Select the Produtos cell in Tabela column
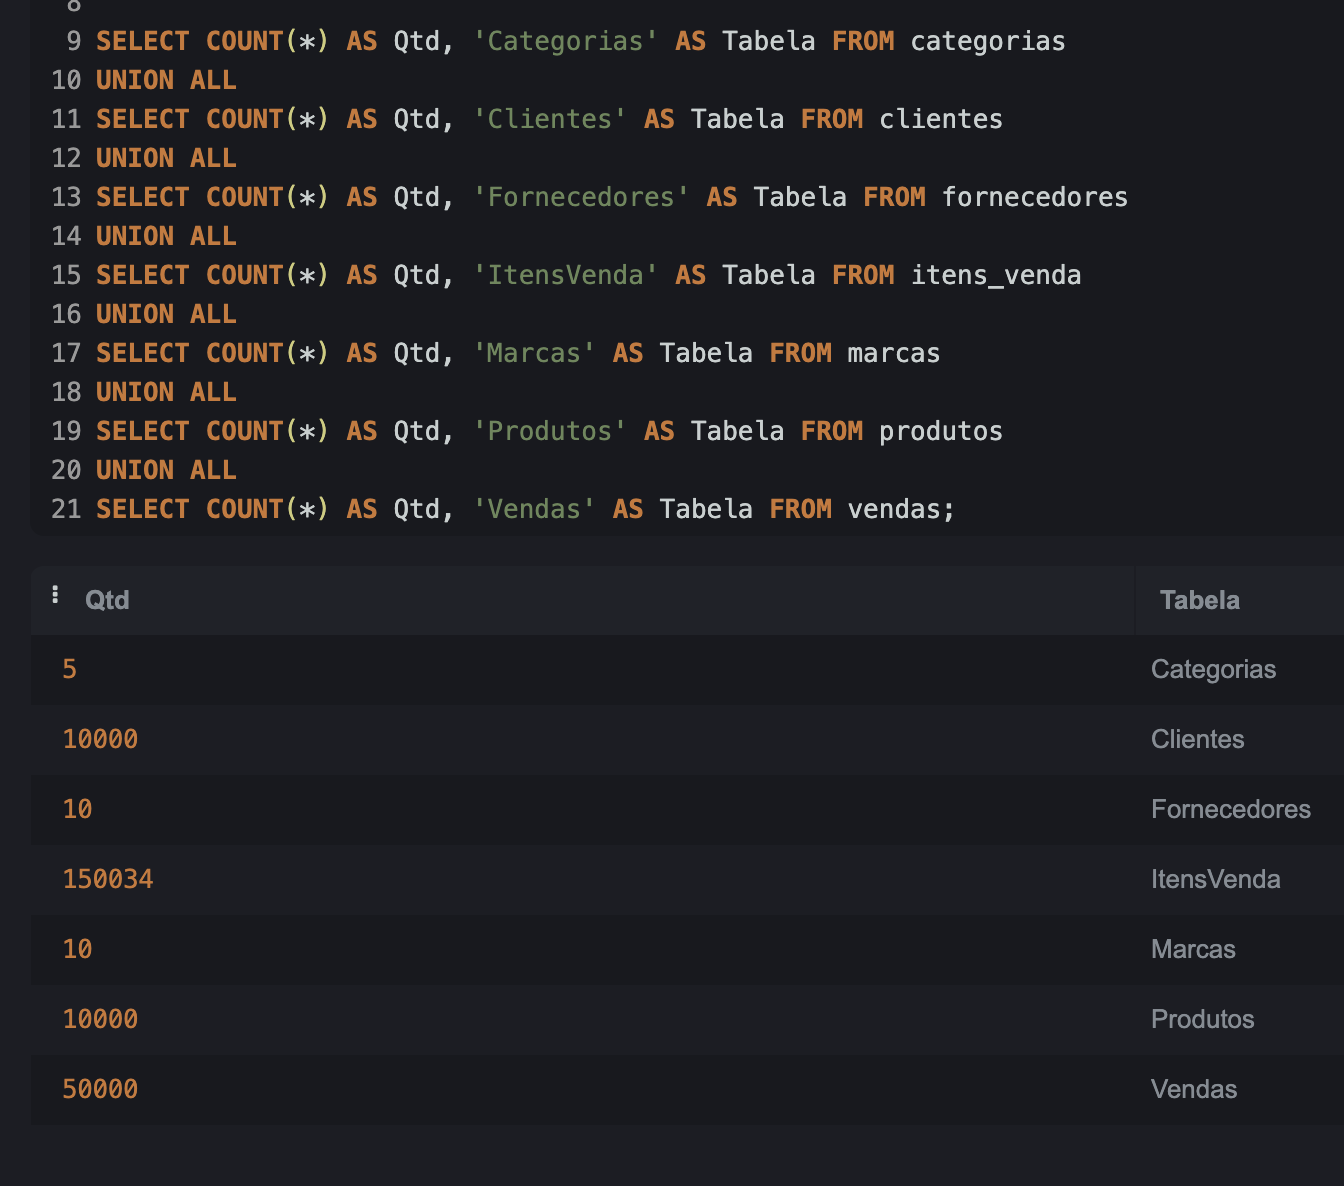This screenshot has height=1186, width=1344. (x=1202, y=1019)
